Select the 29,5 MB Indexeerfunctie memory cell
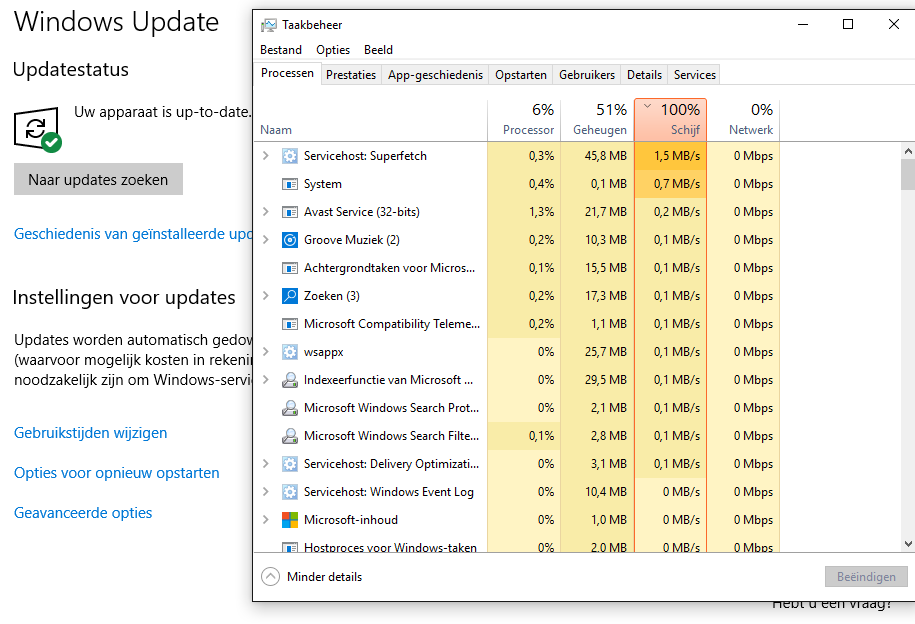Screen dimensions: 915x624 click(598, 380)
